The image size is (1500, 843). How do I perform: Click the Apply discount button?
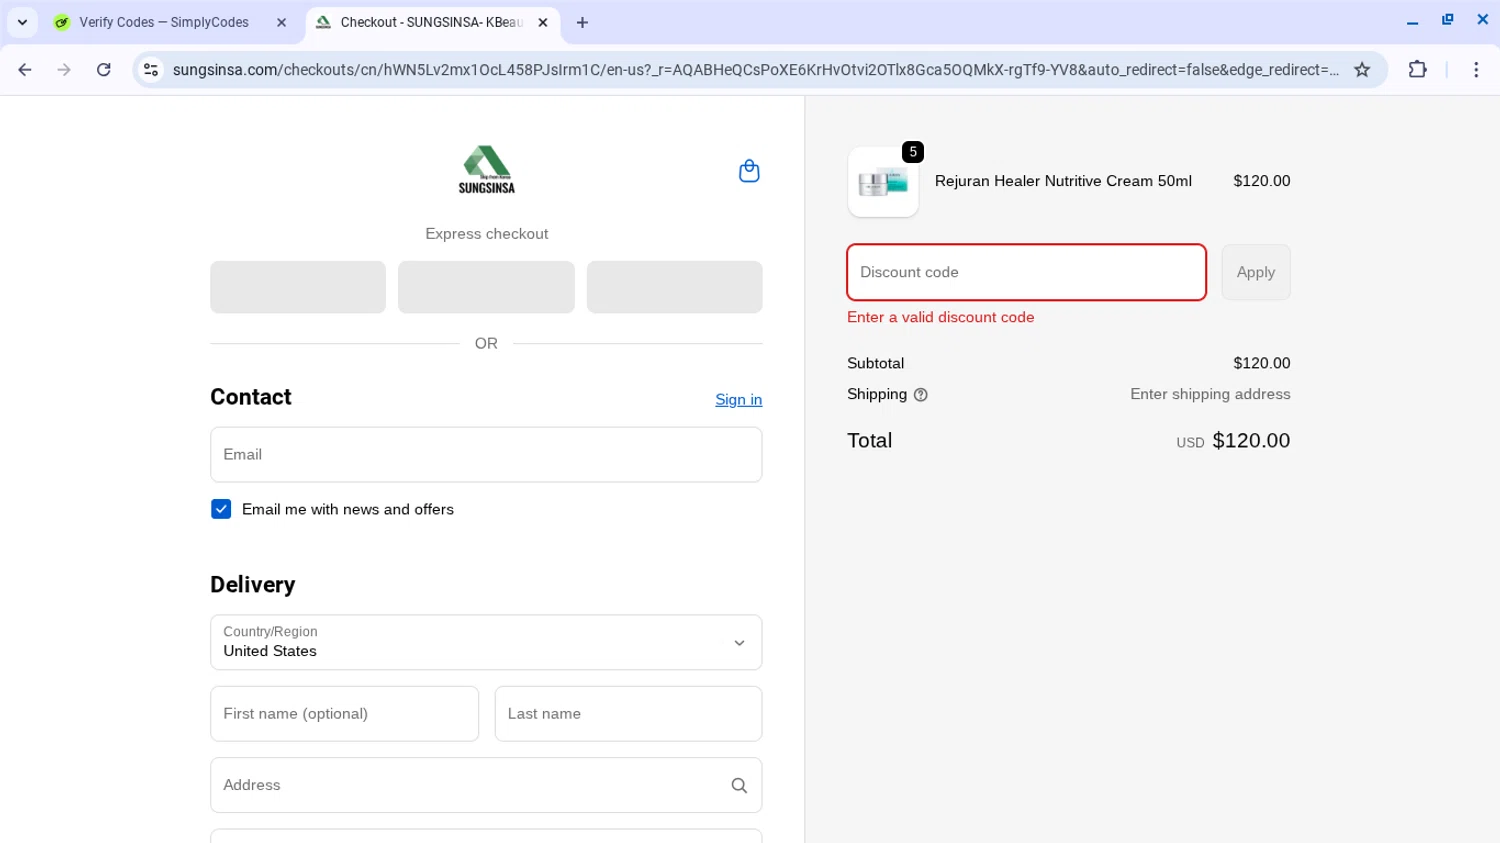(x=1256, y=272)
